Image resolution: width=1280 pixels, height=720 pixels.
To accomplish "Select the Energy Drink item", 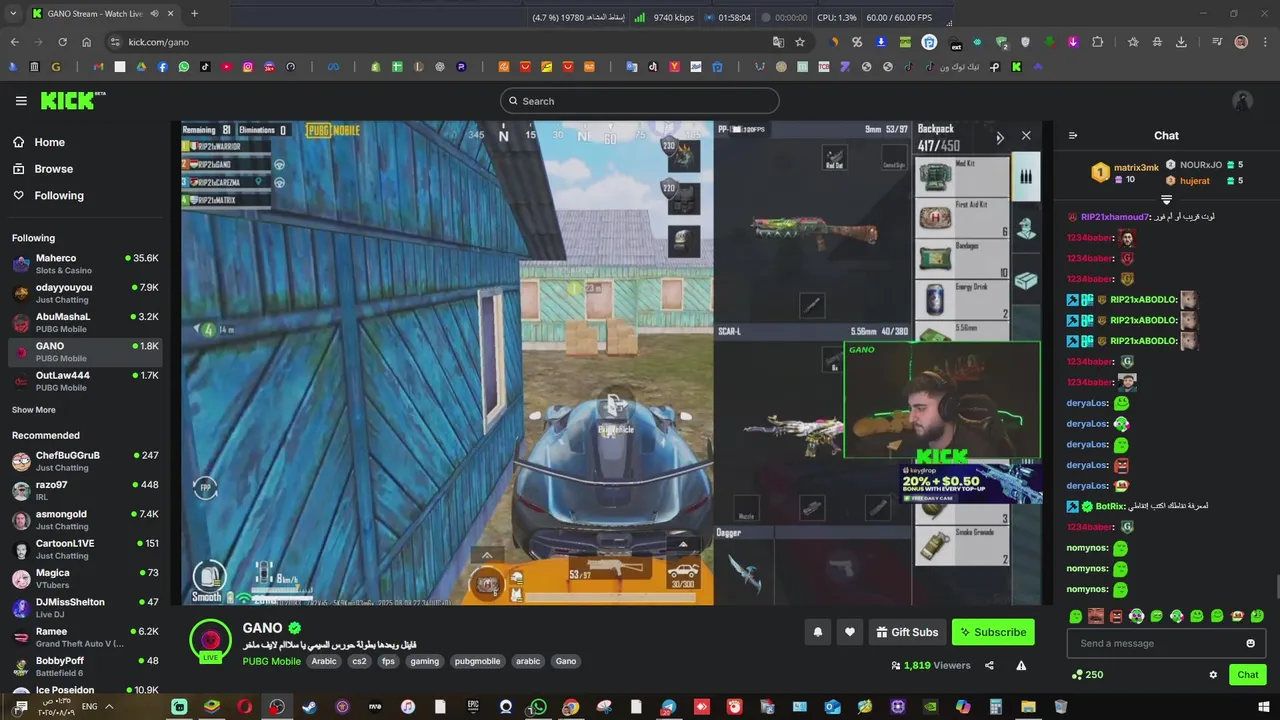I will click(963, 301).
